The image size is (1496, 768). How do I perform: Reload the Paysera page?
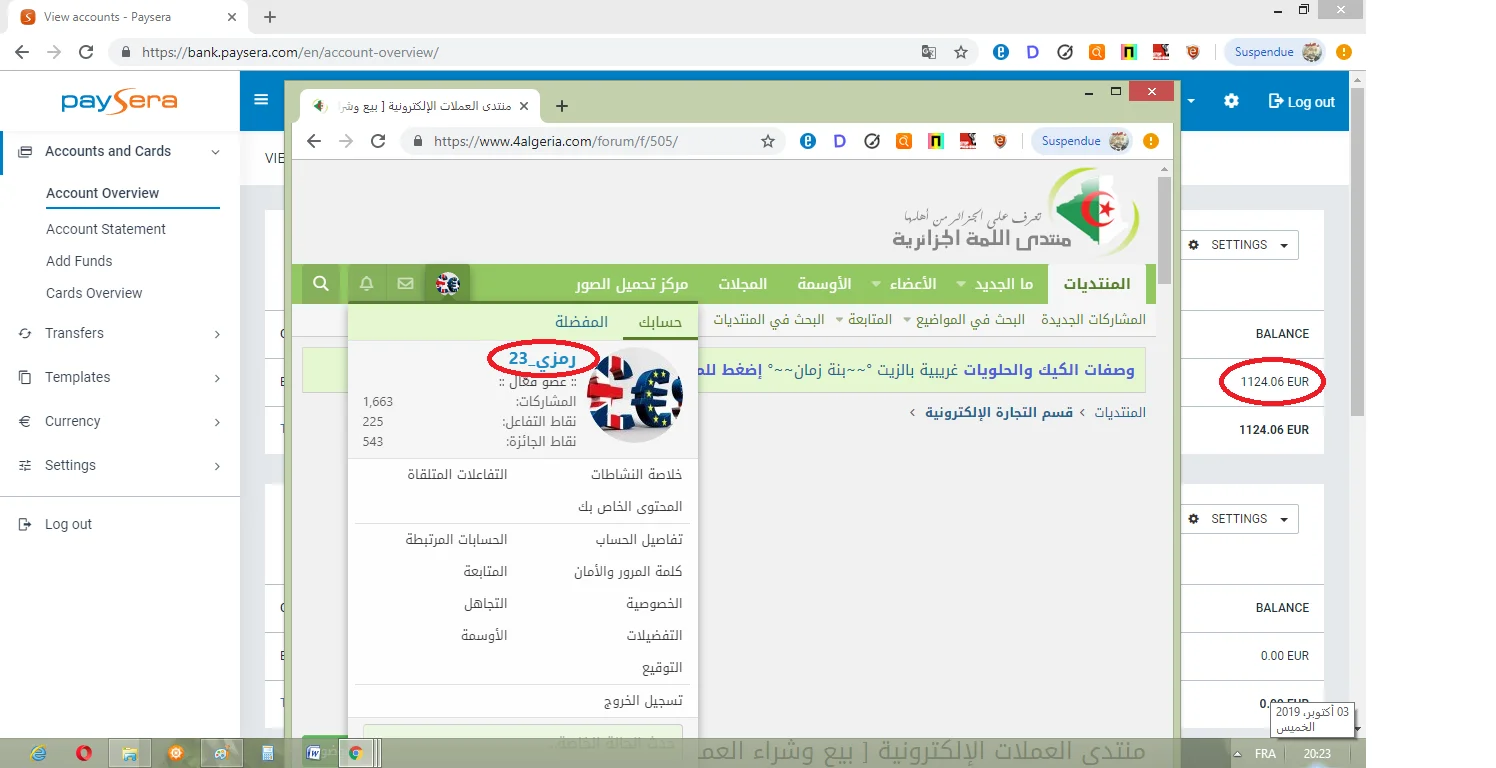click(86, 52)
